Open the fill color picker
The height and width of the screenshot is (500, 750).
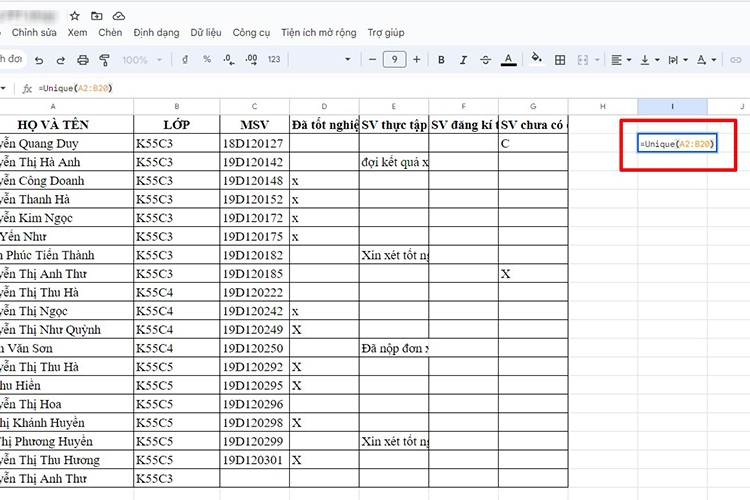pos(537,59)
